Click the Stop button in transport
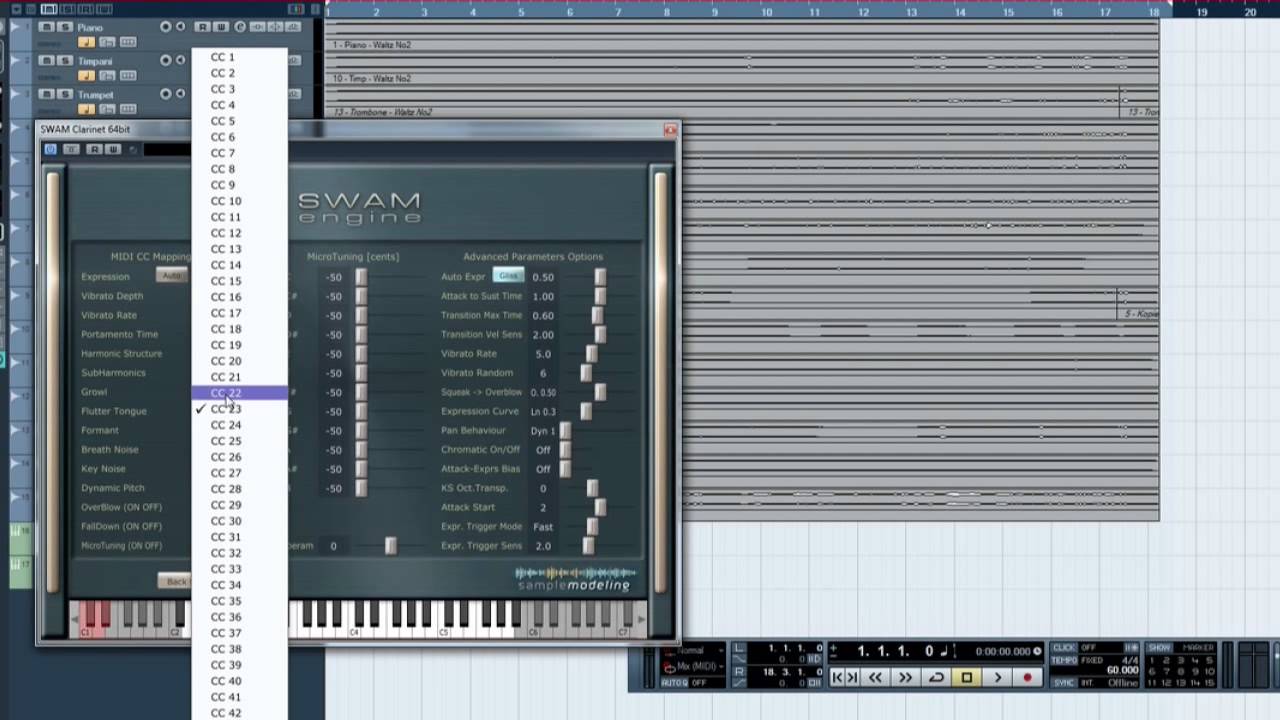Screen dimensions: 1280x720 point(966,677)
